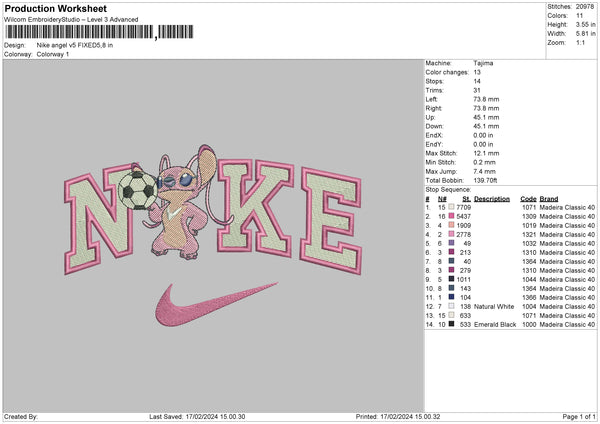Click the 'Emerald Black' description

[x=495, y=324]
